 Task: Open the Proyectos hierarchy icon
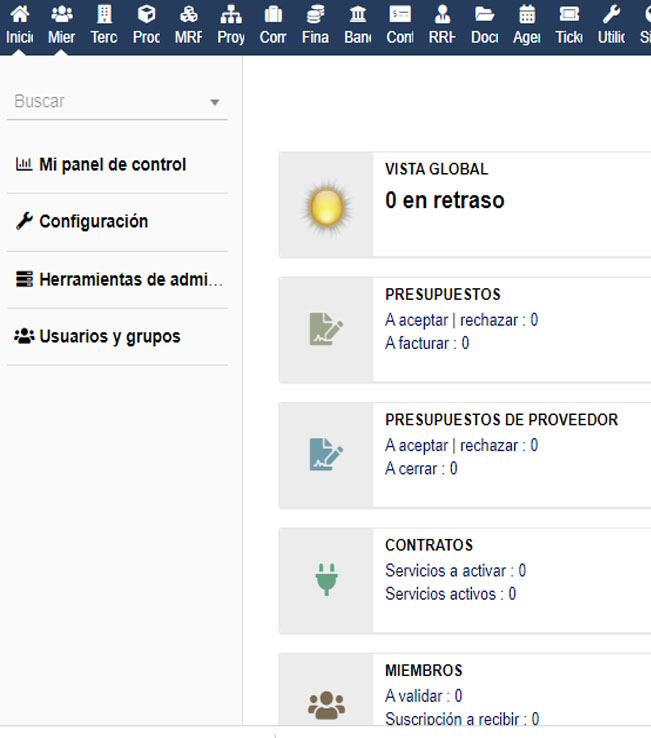(231, 24)
